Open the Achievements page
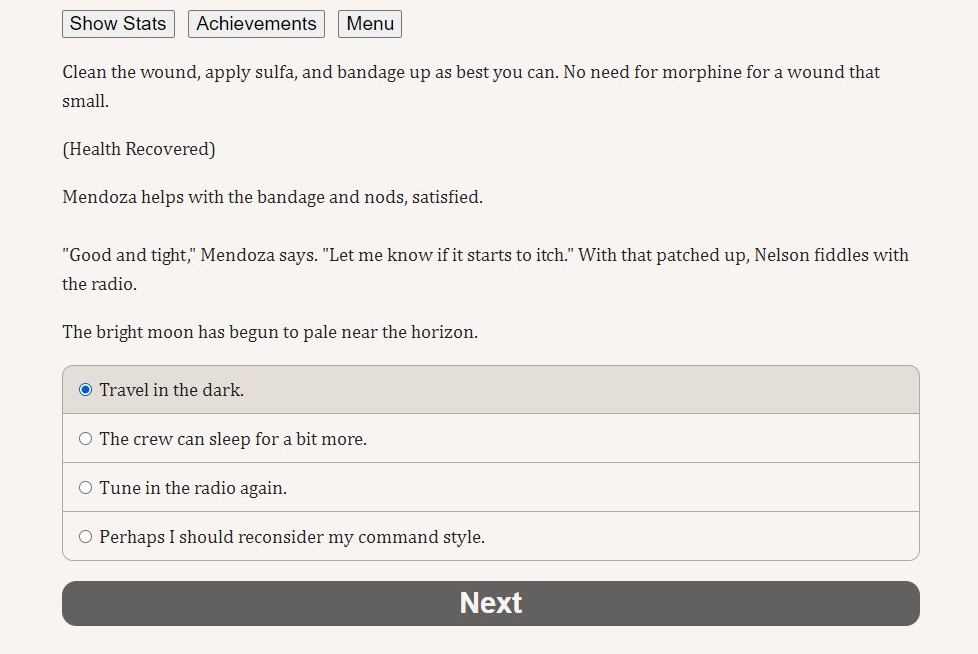Screen dimensions: 978x654 [256, 24]
